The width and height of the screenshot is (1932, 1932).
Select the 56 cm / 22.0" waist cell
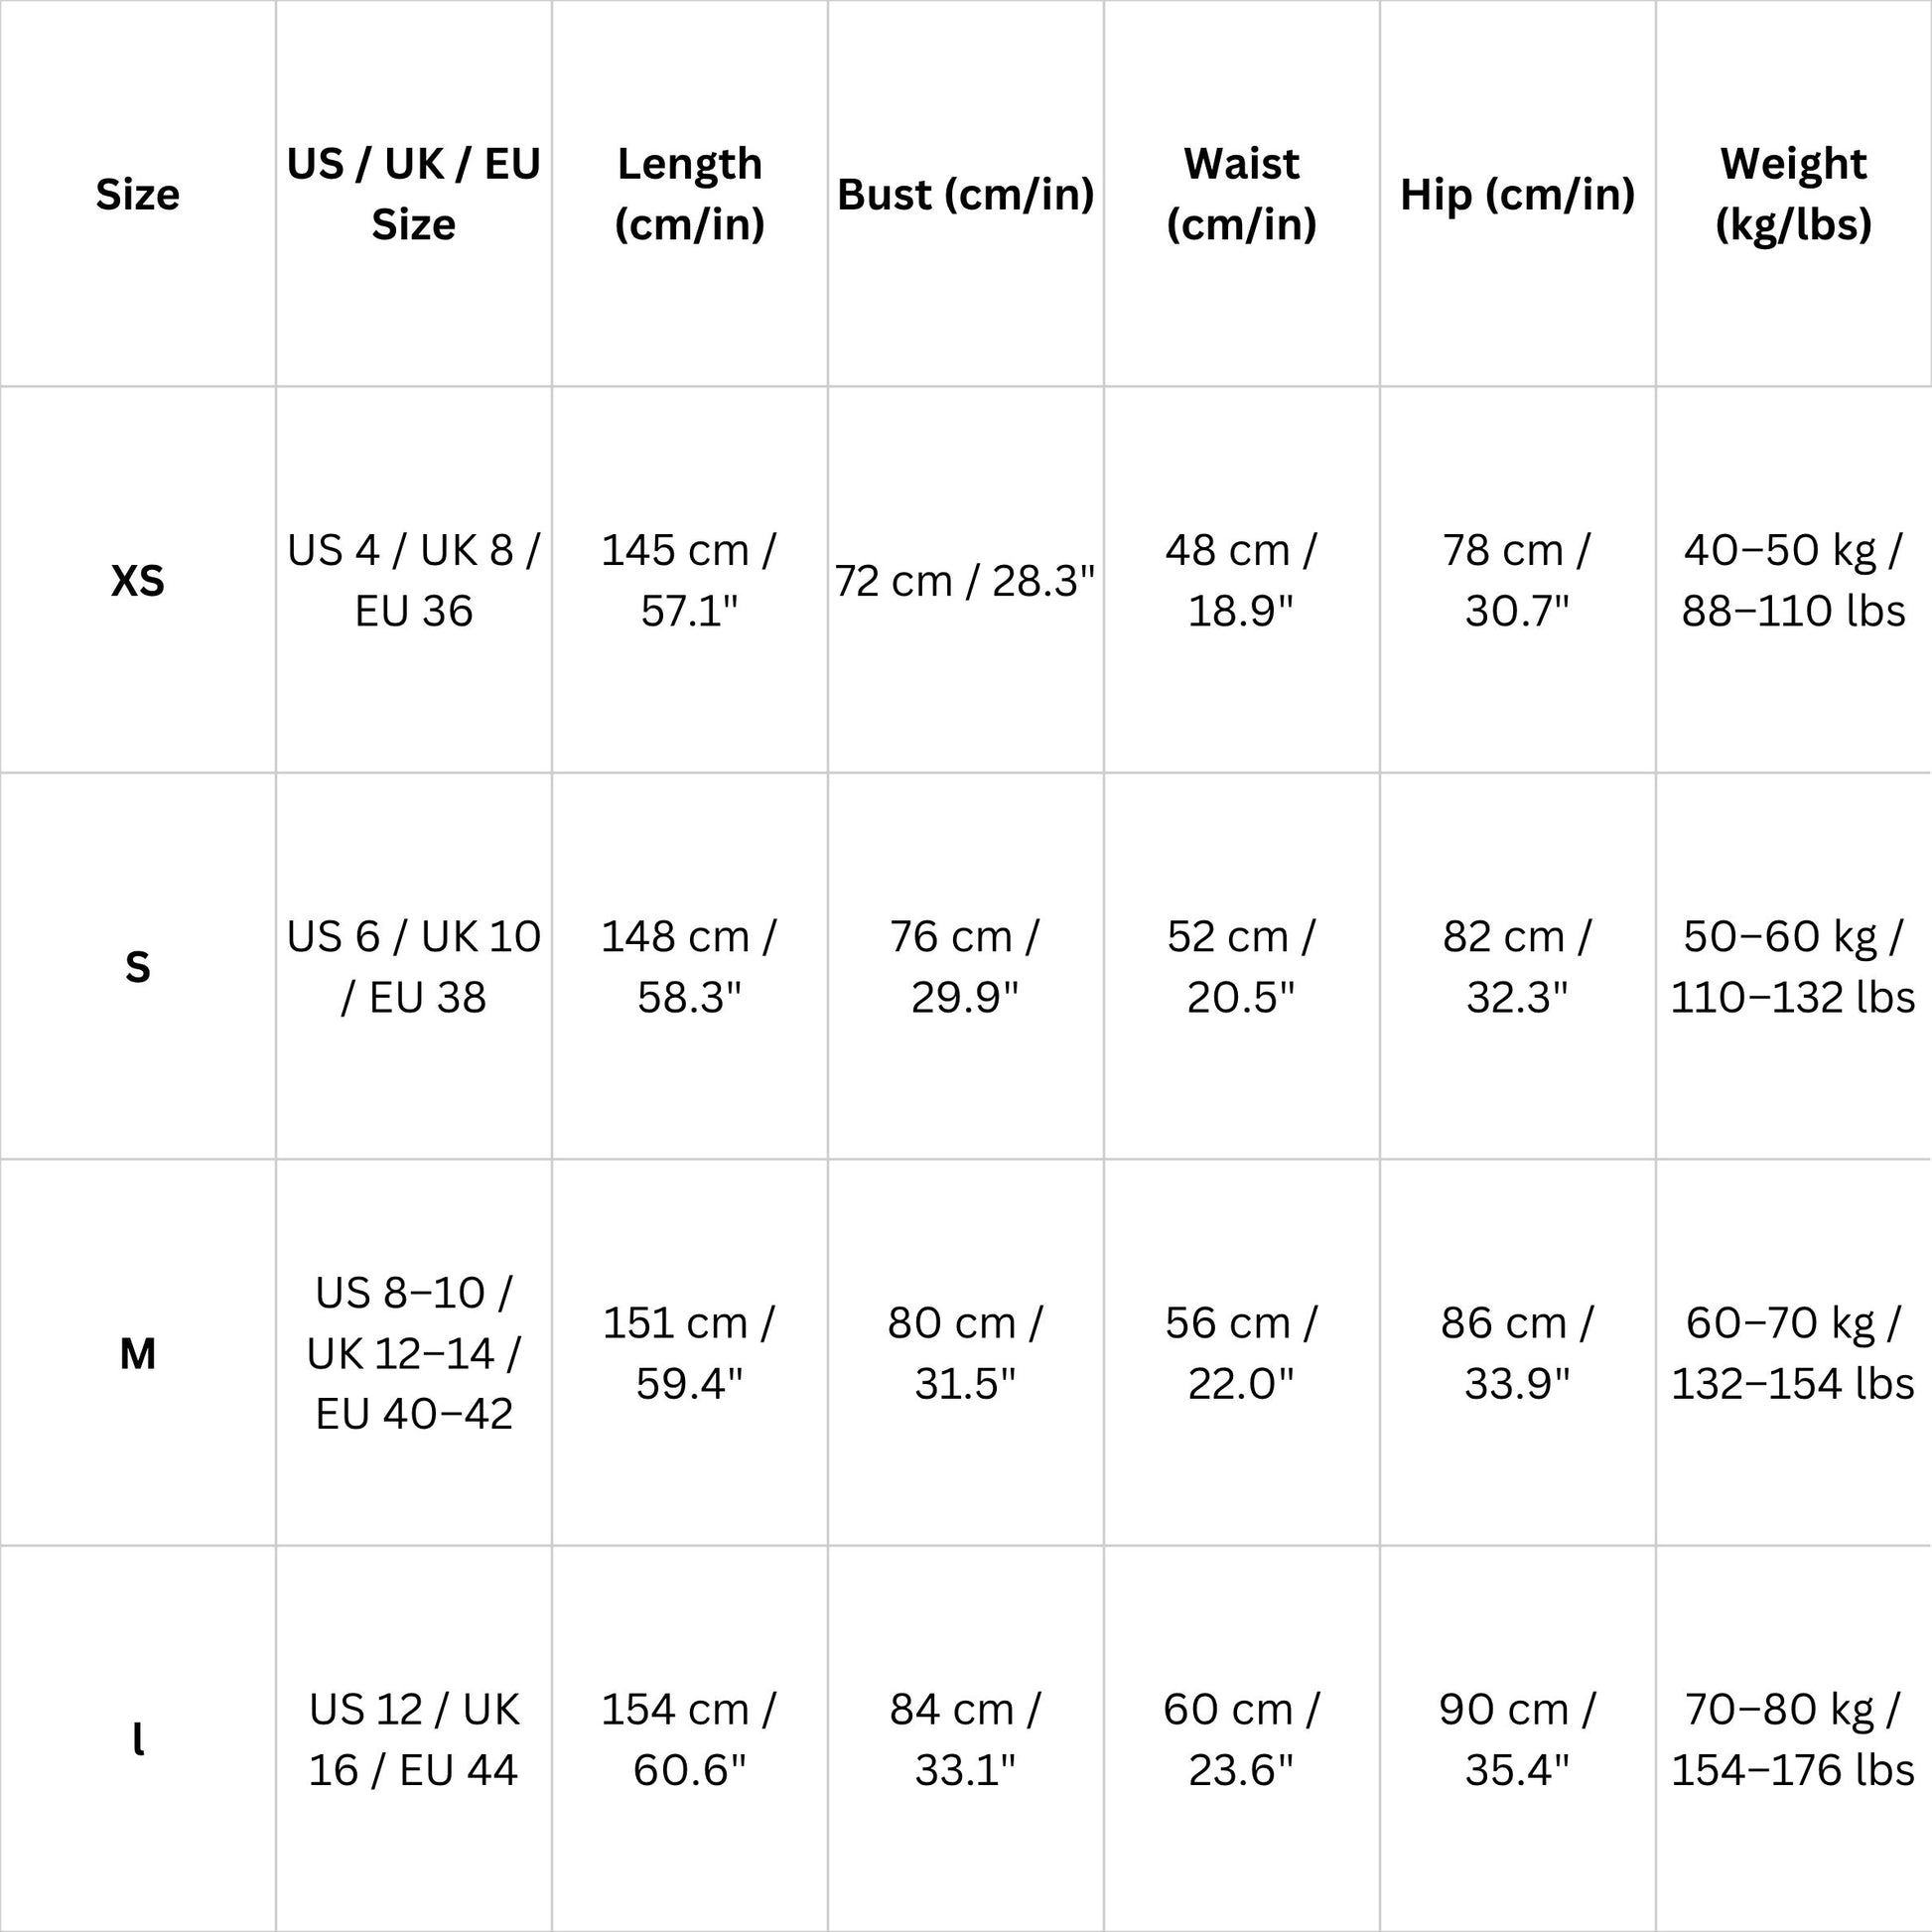[x=1242, y=1353]
